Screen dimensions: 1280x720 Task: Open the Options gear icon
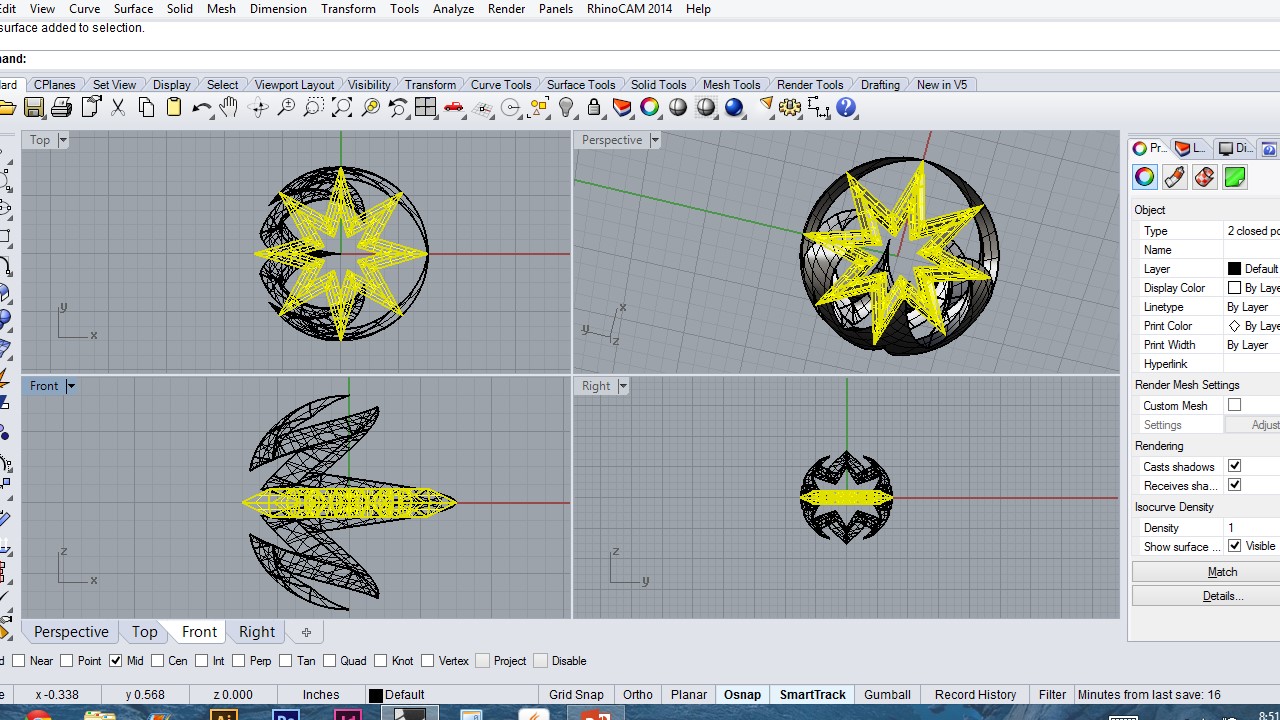790,107
